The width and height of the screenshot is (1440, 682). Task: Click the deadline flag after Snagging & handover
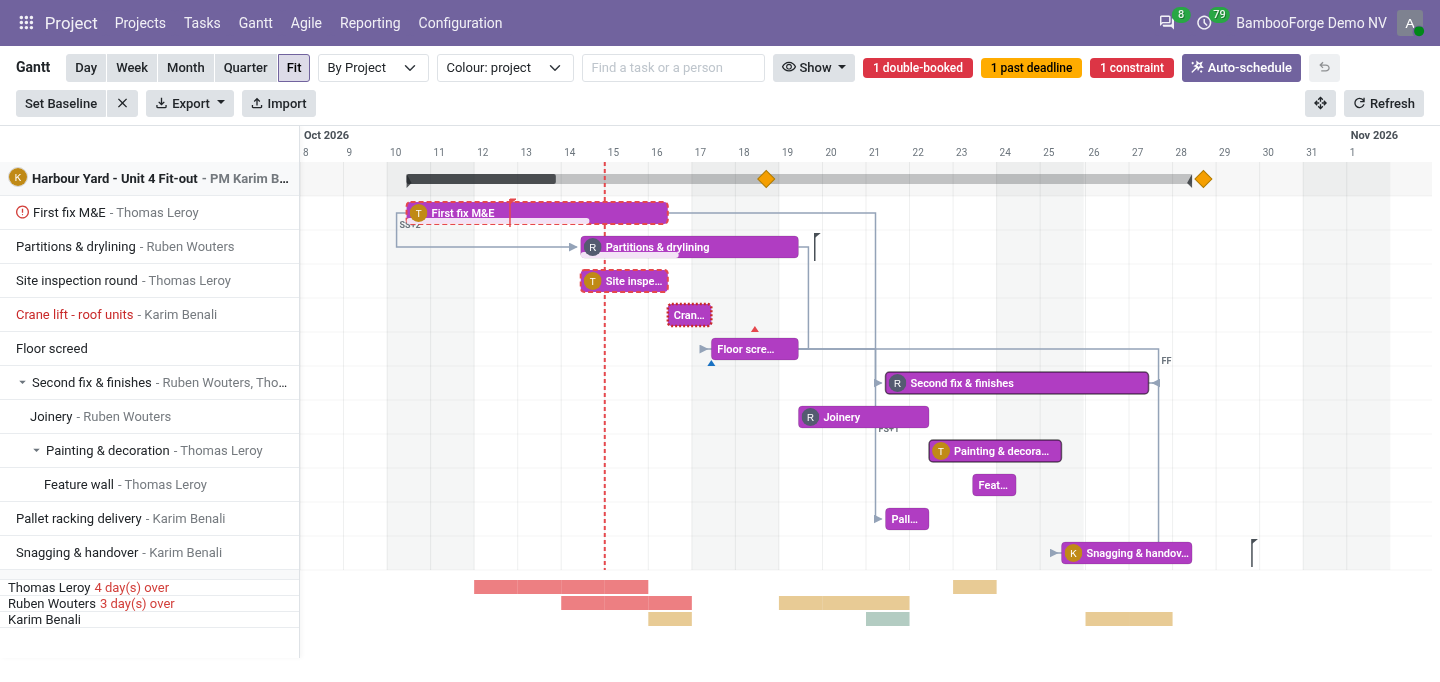click(x=1253, y=552)
